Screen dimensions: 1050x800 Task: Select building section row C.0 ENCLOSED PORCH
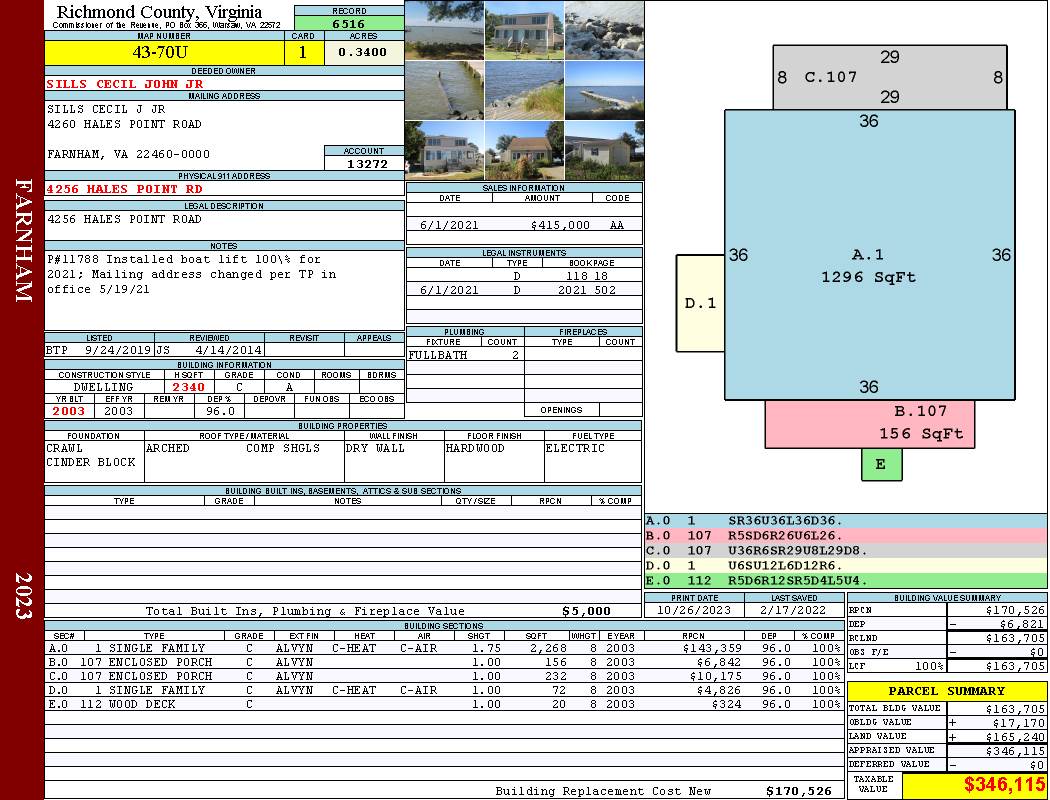coord(444,676)
